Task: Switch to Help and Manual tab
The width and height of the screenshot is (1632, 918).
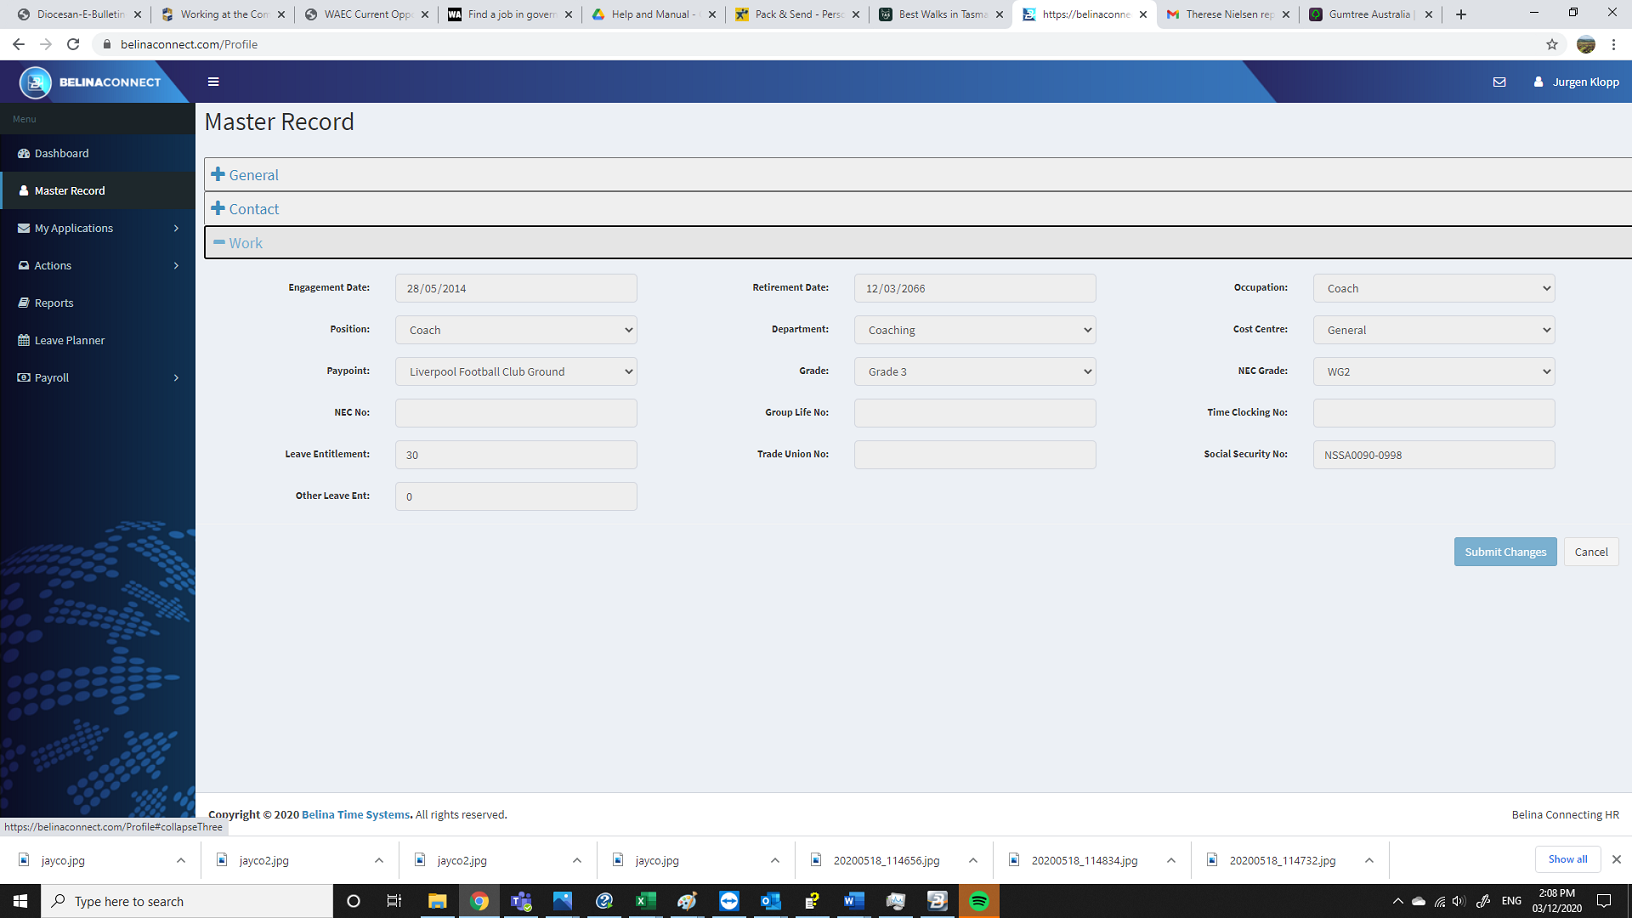Action: [x=653, y=14]
